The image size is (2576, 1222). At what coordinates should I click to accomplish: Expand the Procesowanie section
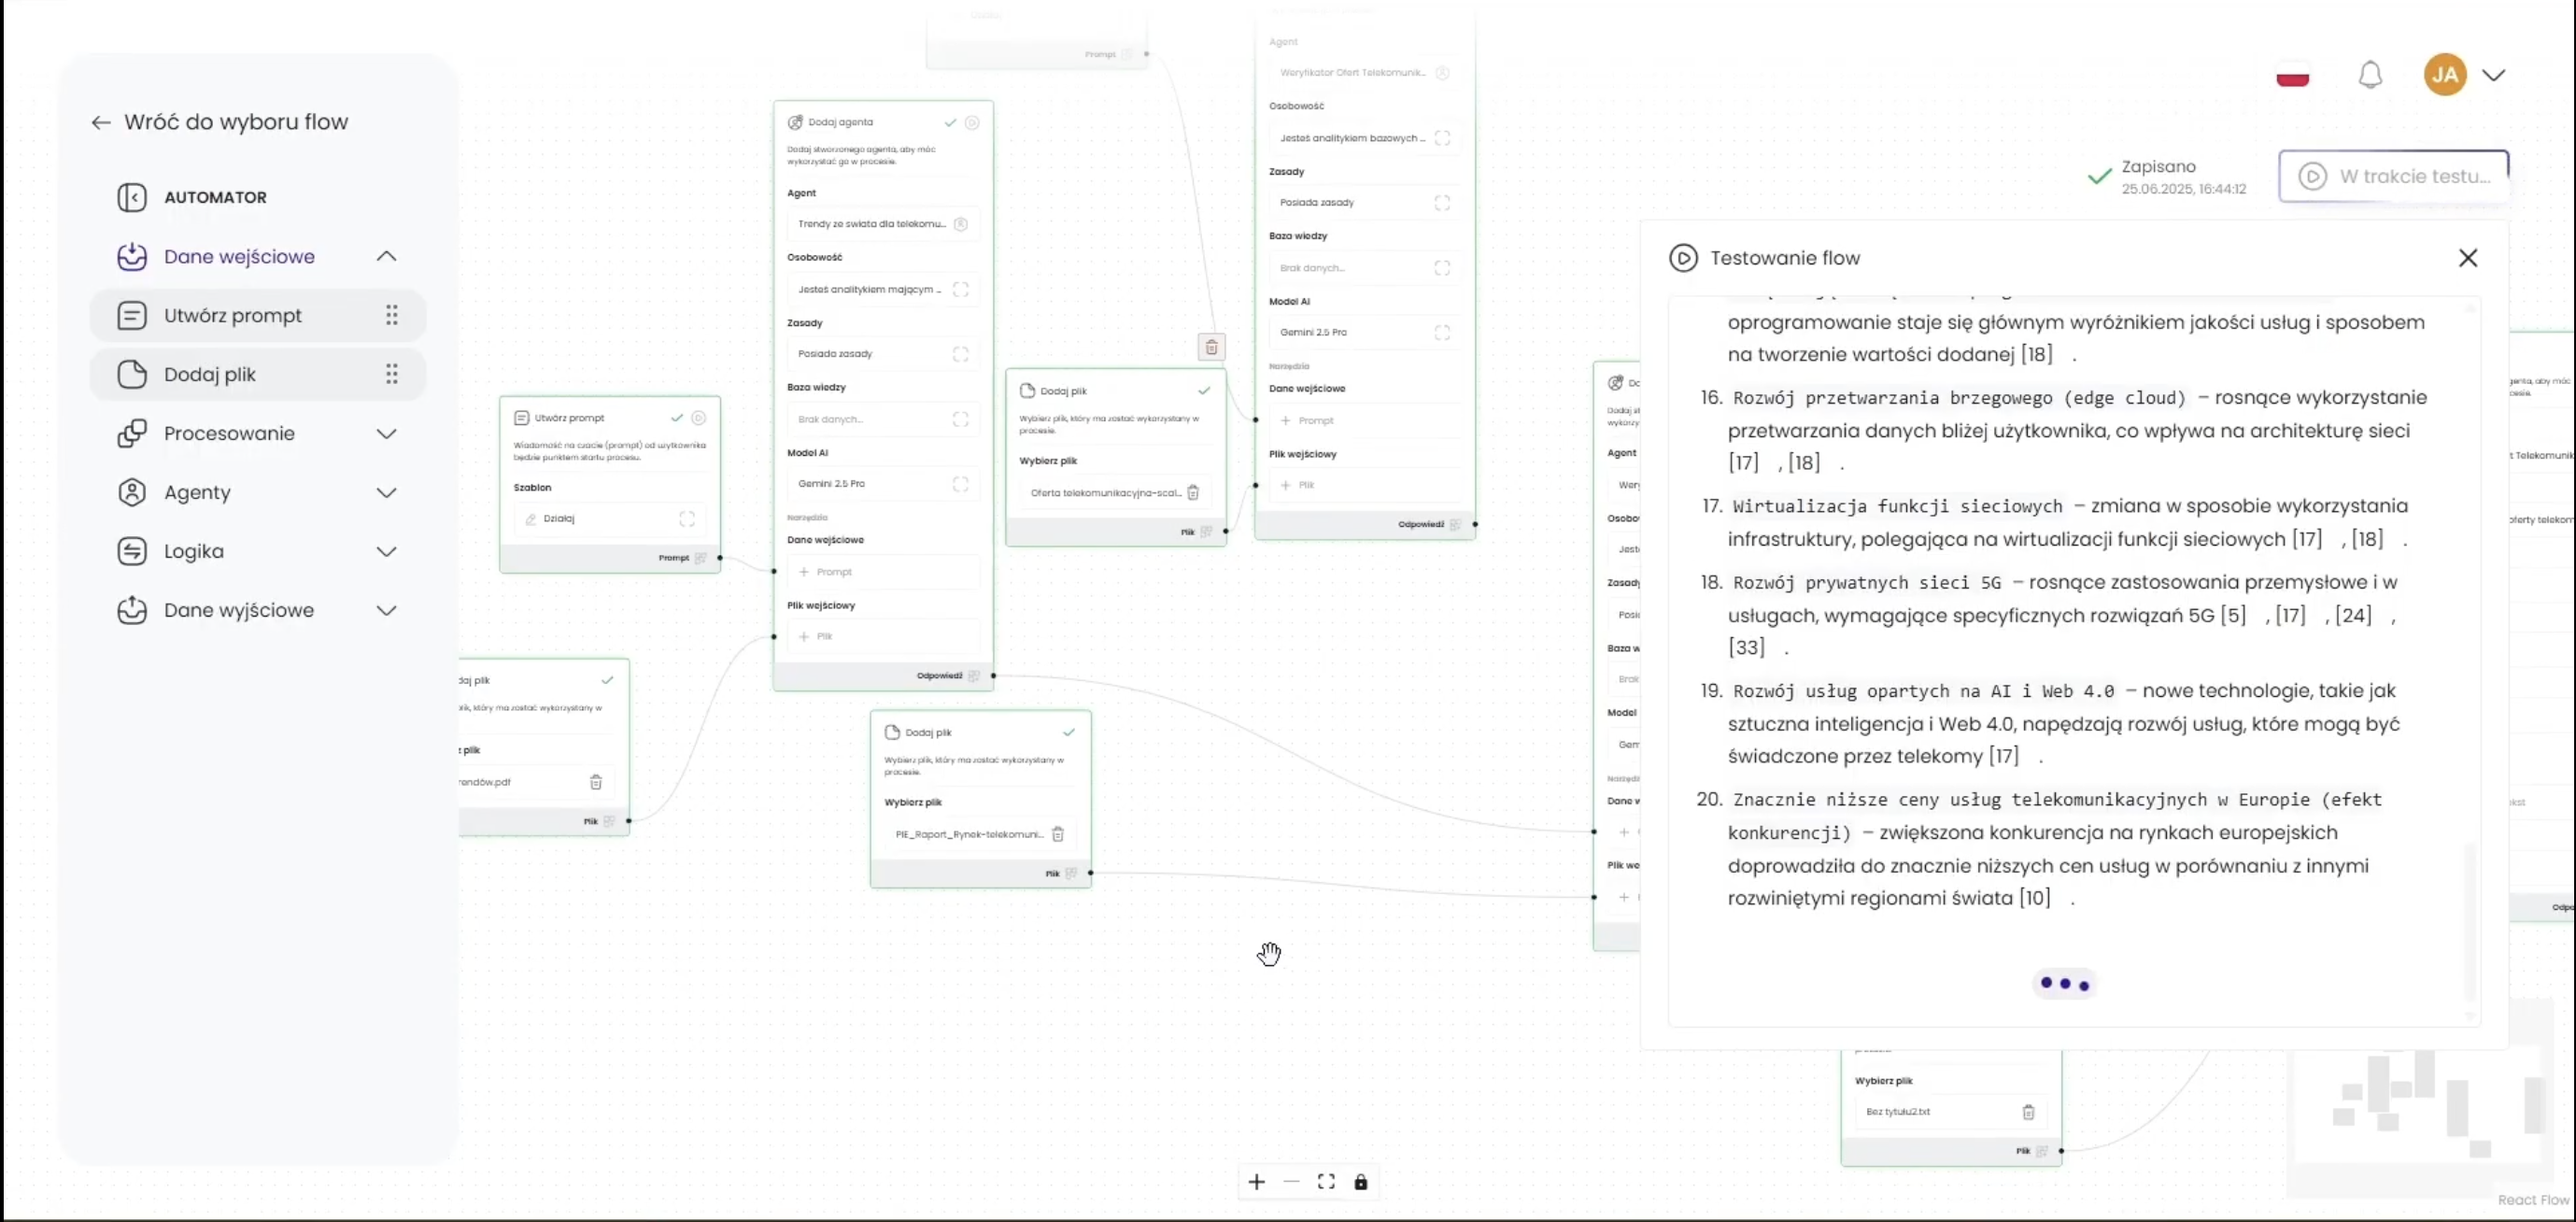(386, 434)
